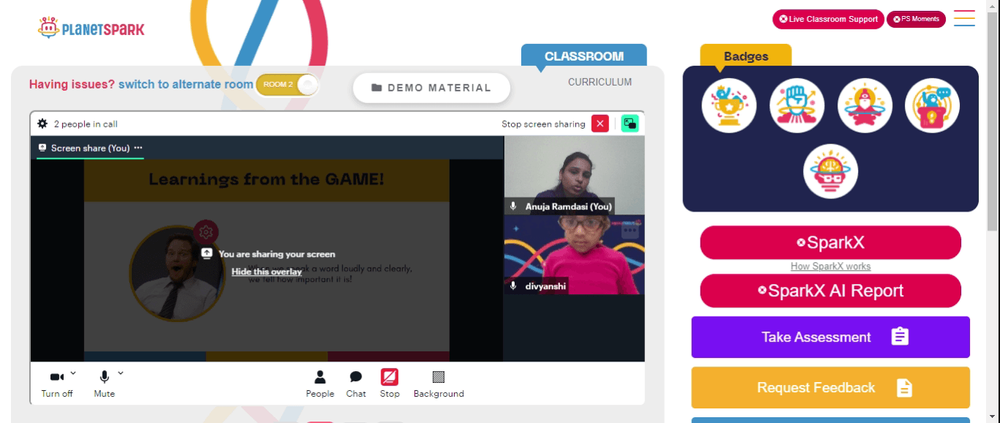Image resolution: width=1000 pixels, height=423 pixels.
Task: Click the 2 people in call label
Action: [85, 124]
